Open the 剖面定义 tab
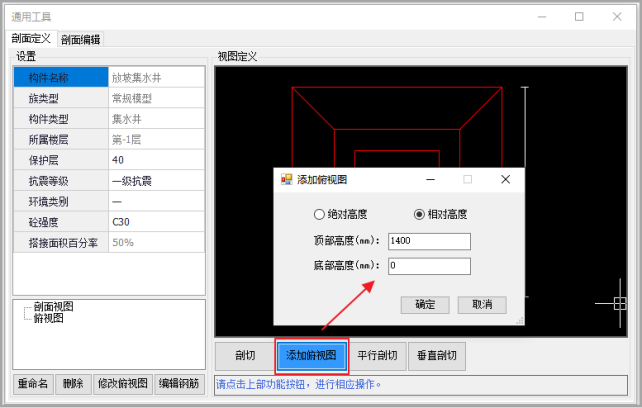 point(31,39)
